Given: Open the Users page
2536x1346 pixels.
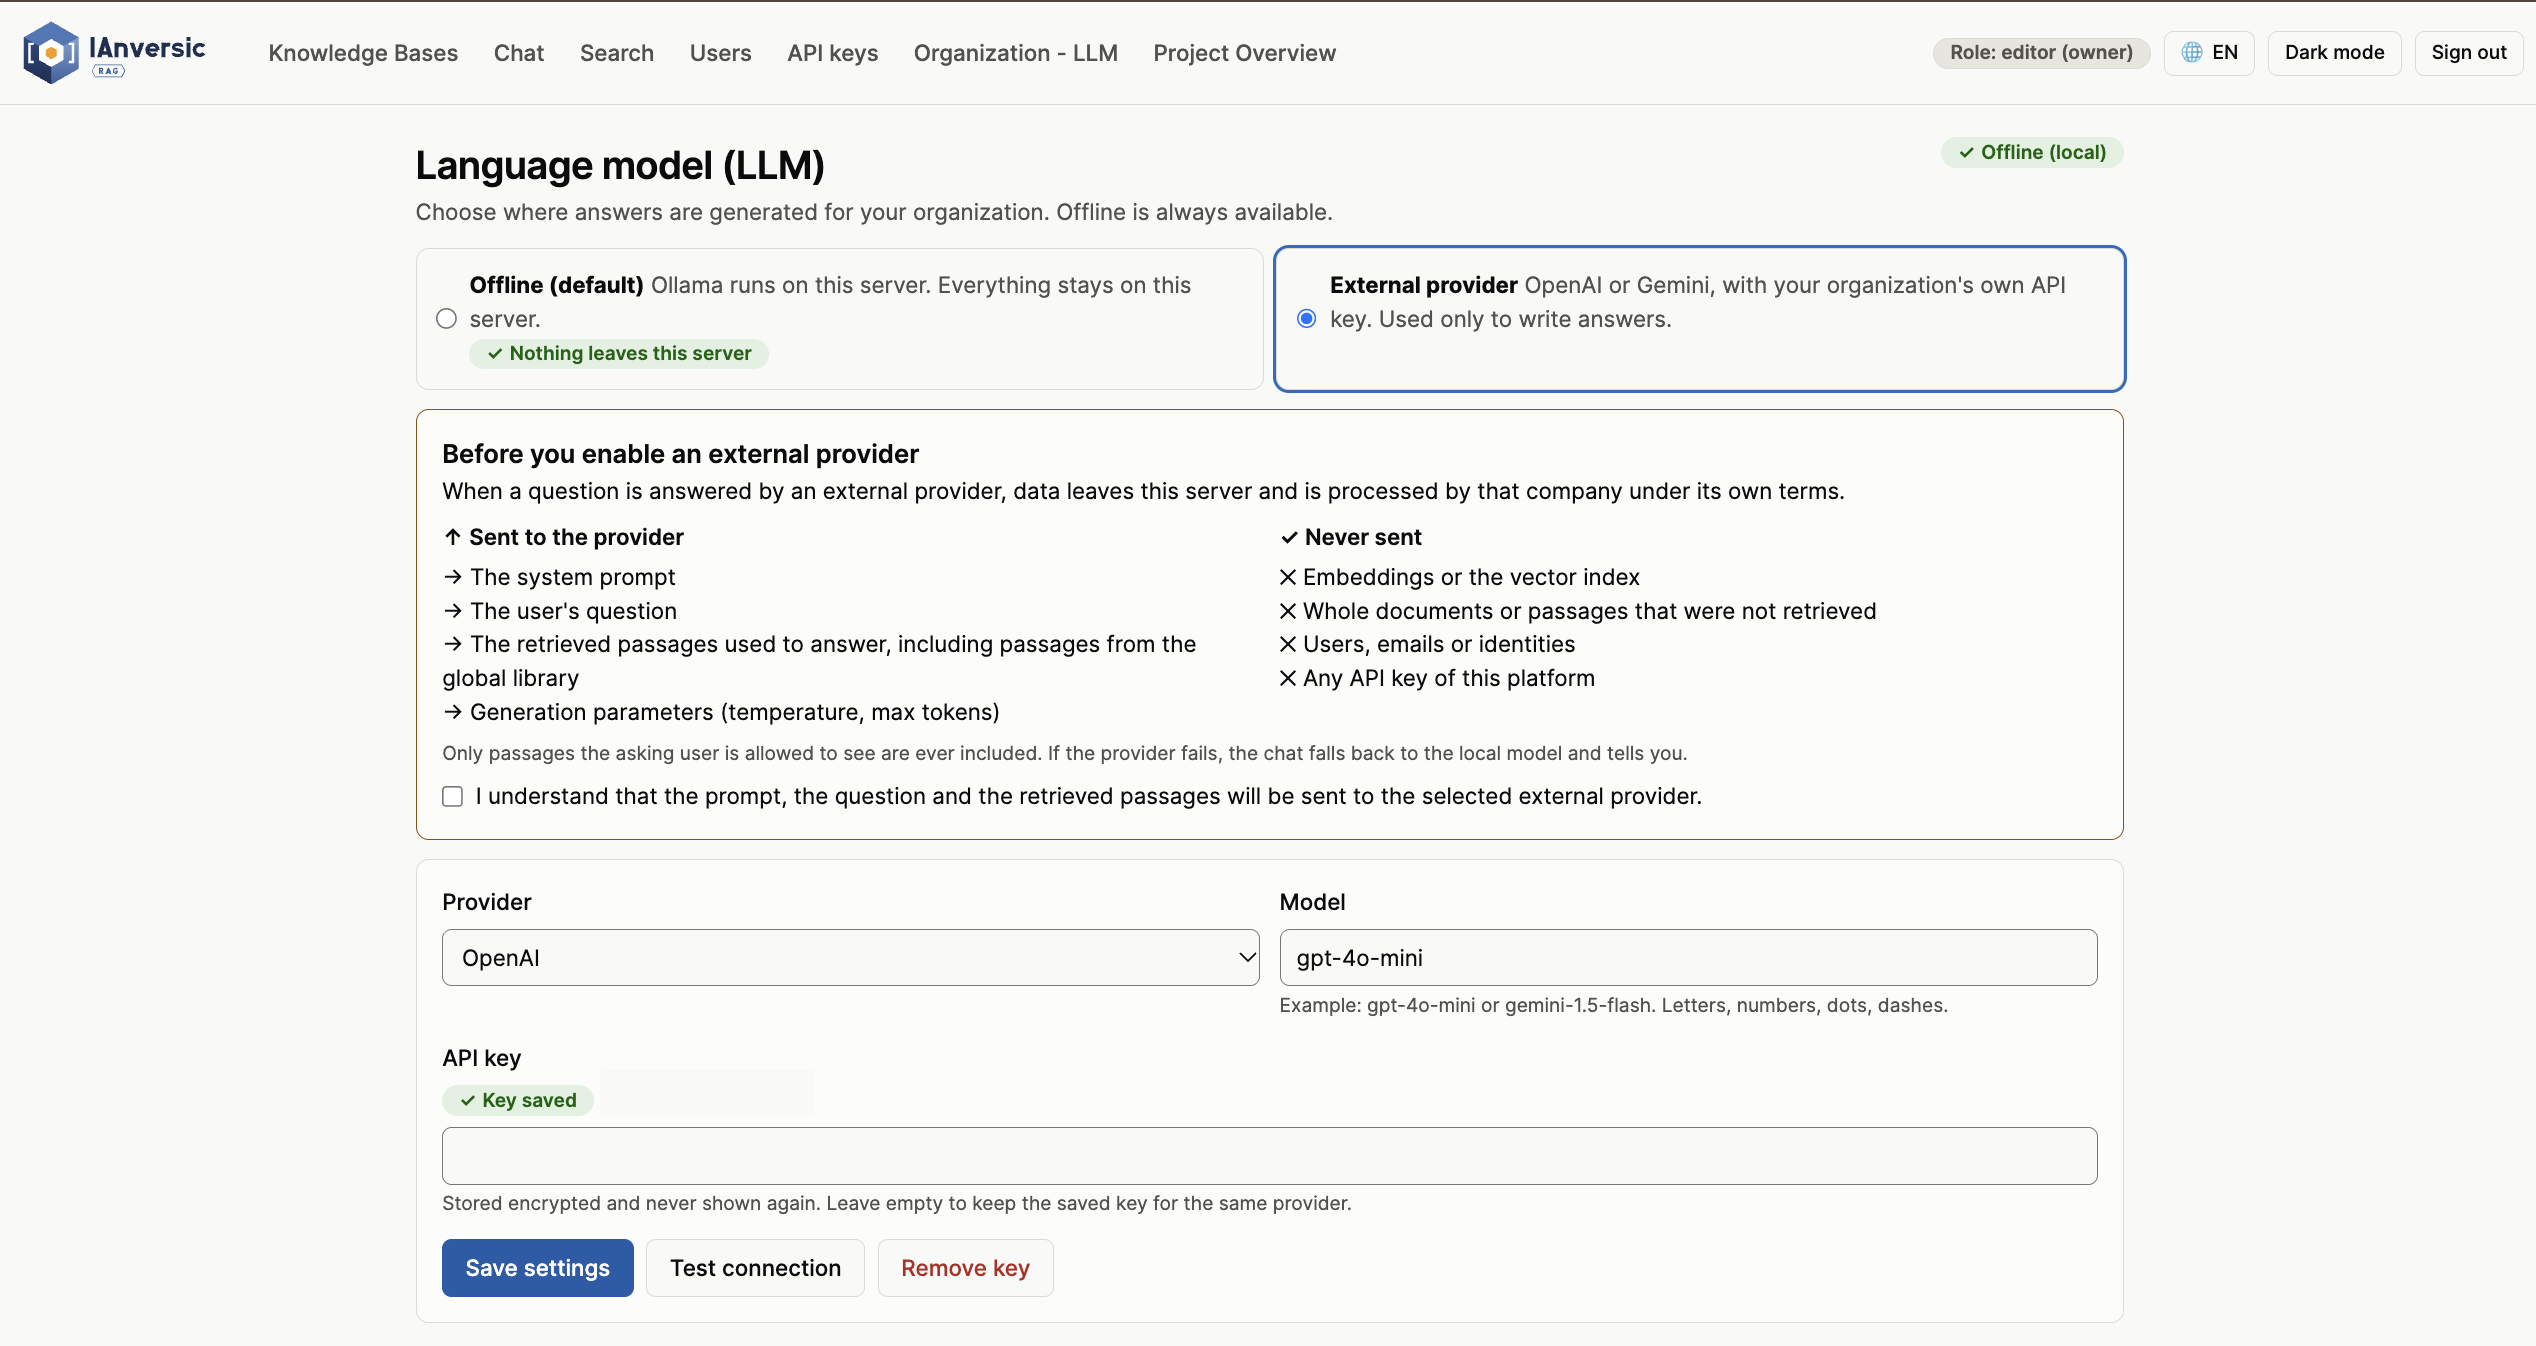Looking at the screenshot, I should point(720,53).
